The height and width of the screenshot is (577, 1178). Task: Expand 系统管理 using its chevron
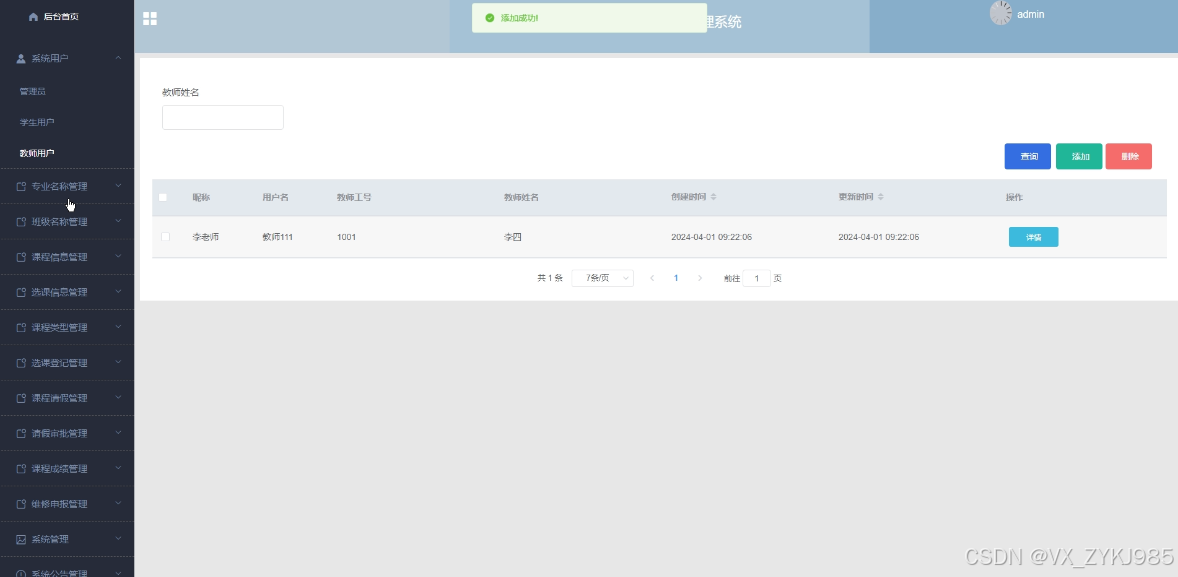pyautogui.click(x=118, y=539)
